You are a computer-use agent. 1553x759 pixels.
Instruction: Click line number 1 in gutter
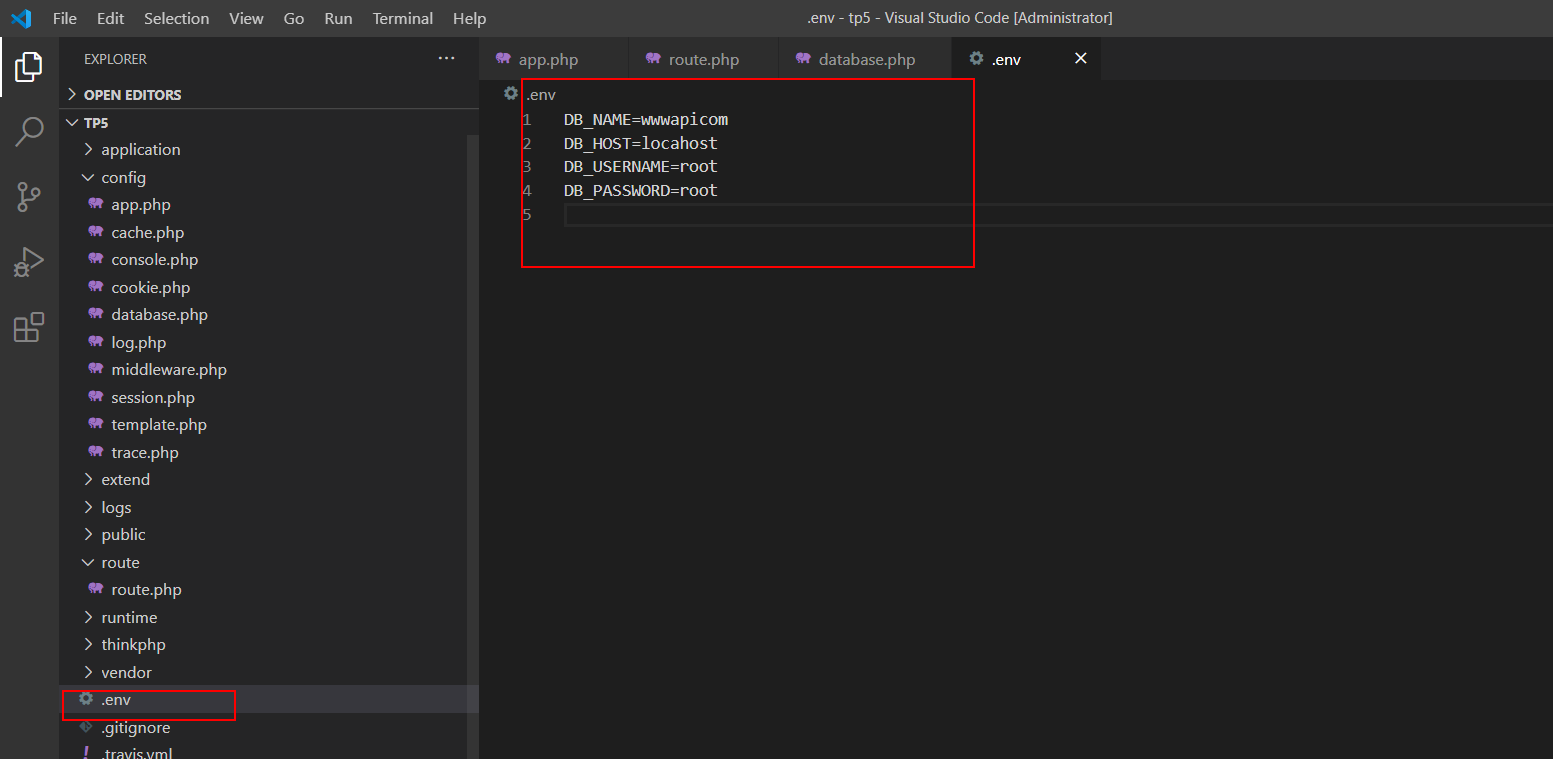526,119
